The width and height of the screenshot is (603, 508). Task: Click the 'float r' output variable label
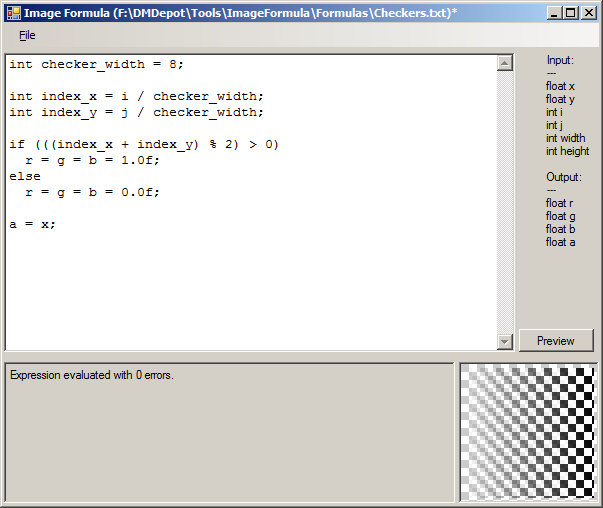[559, 203]
